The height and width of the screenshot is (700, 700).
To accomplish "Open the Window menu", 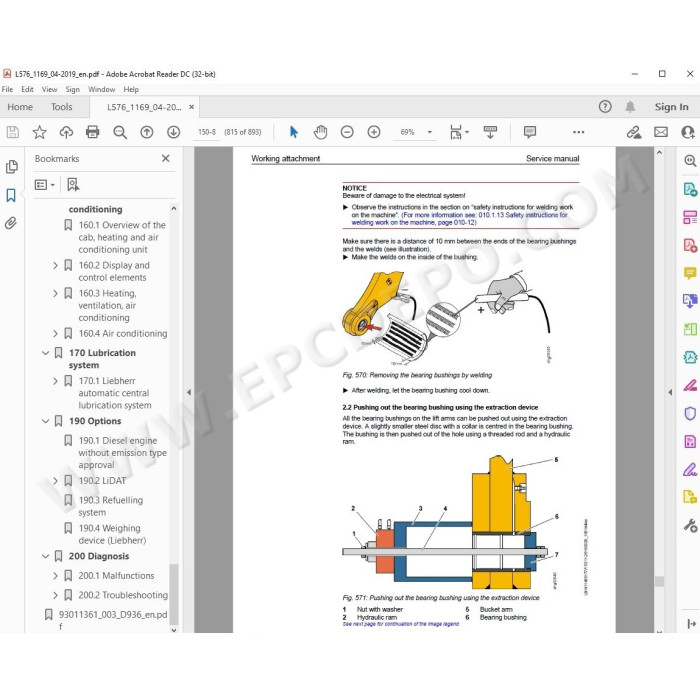I will pyautogui.click(x=101, y=89).
